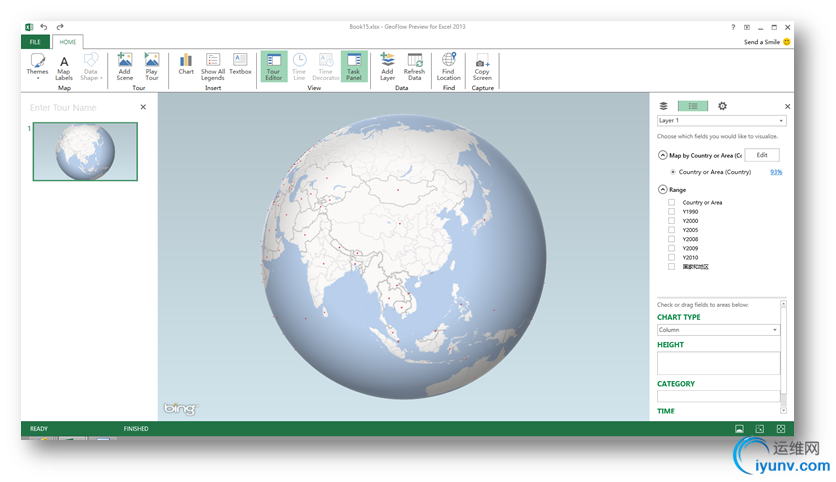This screenshot has height=482, width=836.
Task: Copy Screen to the clipboard
Action: tap(482, 67)
